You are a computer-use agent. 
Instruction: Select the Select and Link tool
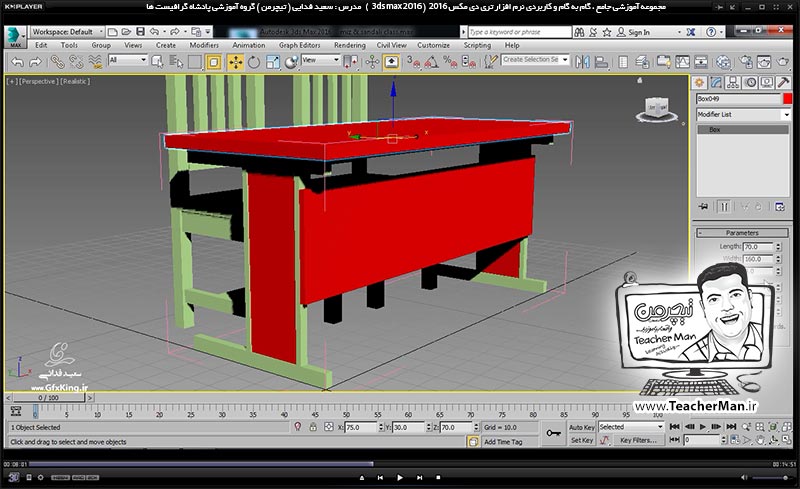[x=57, y=62]
